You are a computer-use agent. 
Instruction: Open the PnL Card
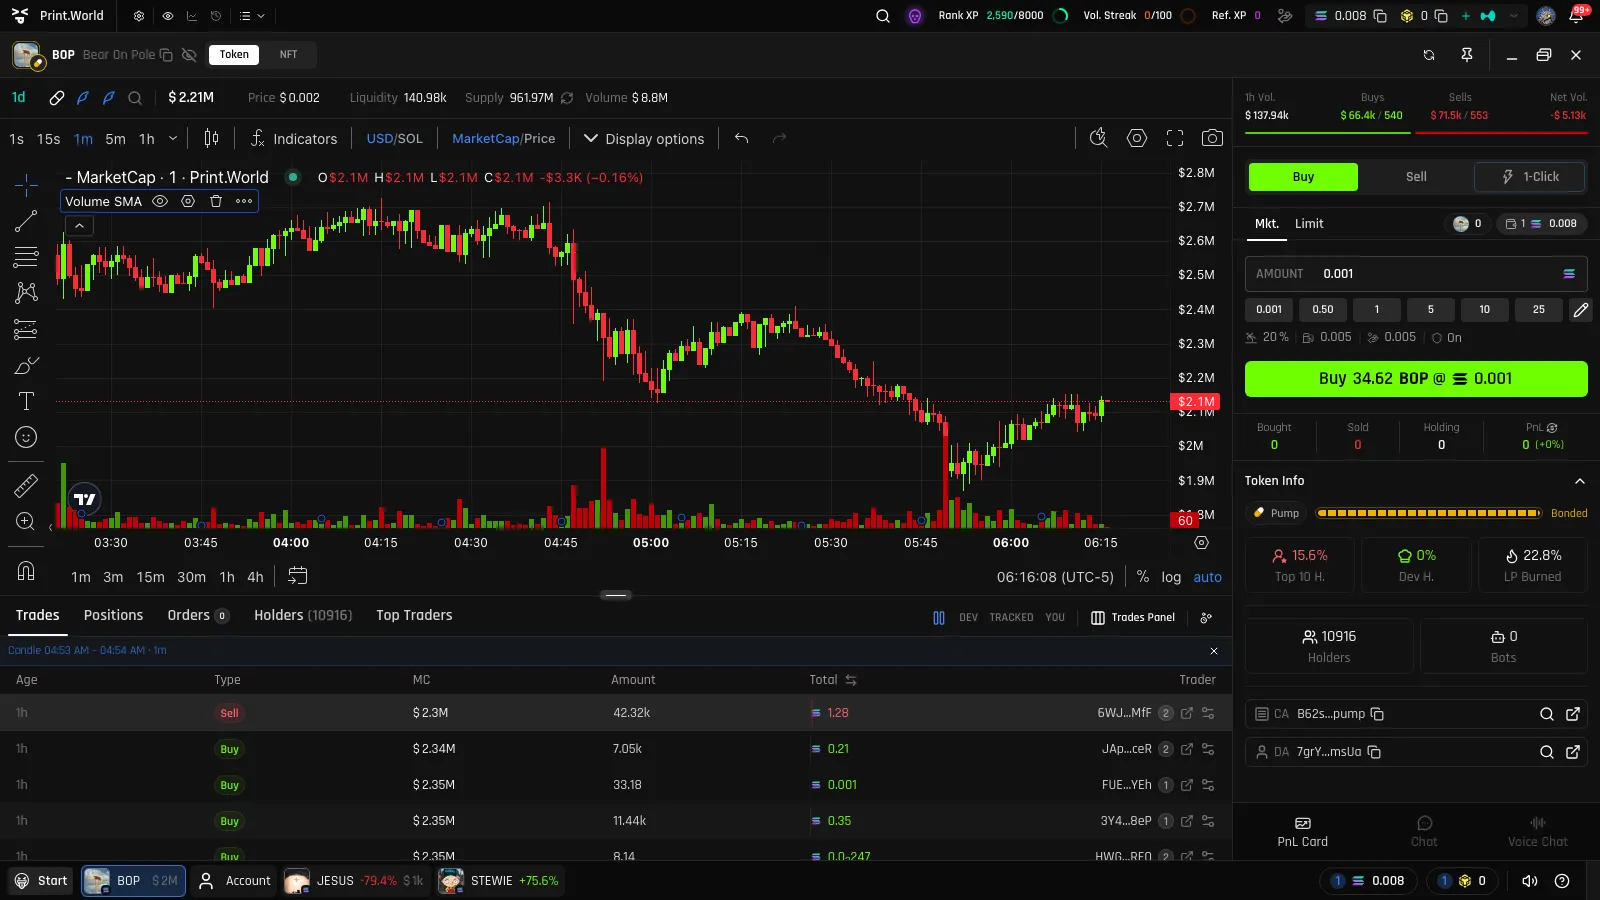[1302, 832]
